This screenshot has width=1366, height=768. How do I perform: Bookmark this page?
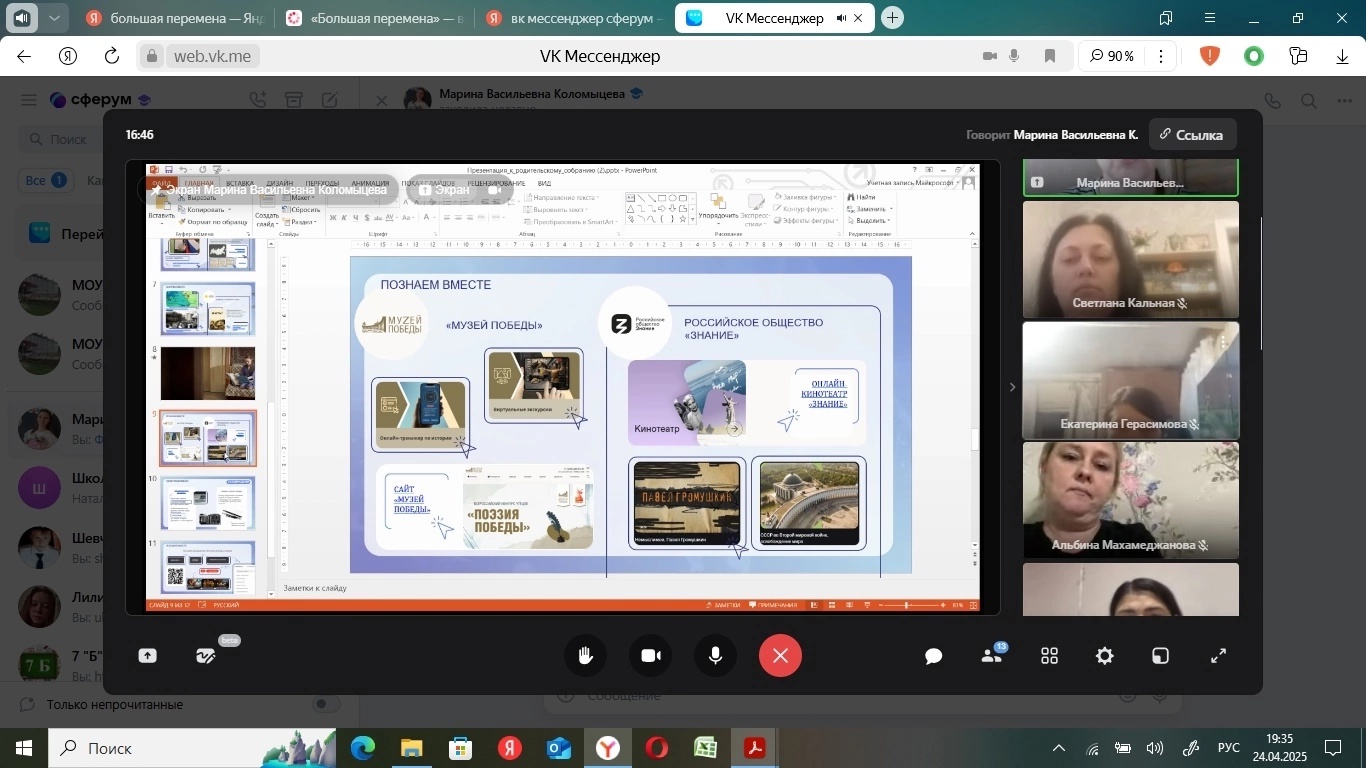1050,56
